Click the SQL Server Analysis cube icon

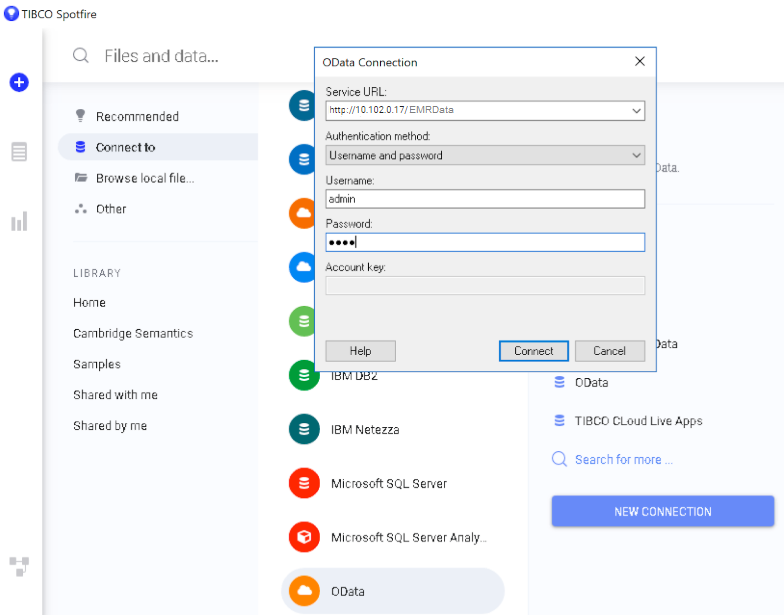coord(304,537)
